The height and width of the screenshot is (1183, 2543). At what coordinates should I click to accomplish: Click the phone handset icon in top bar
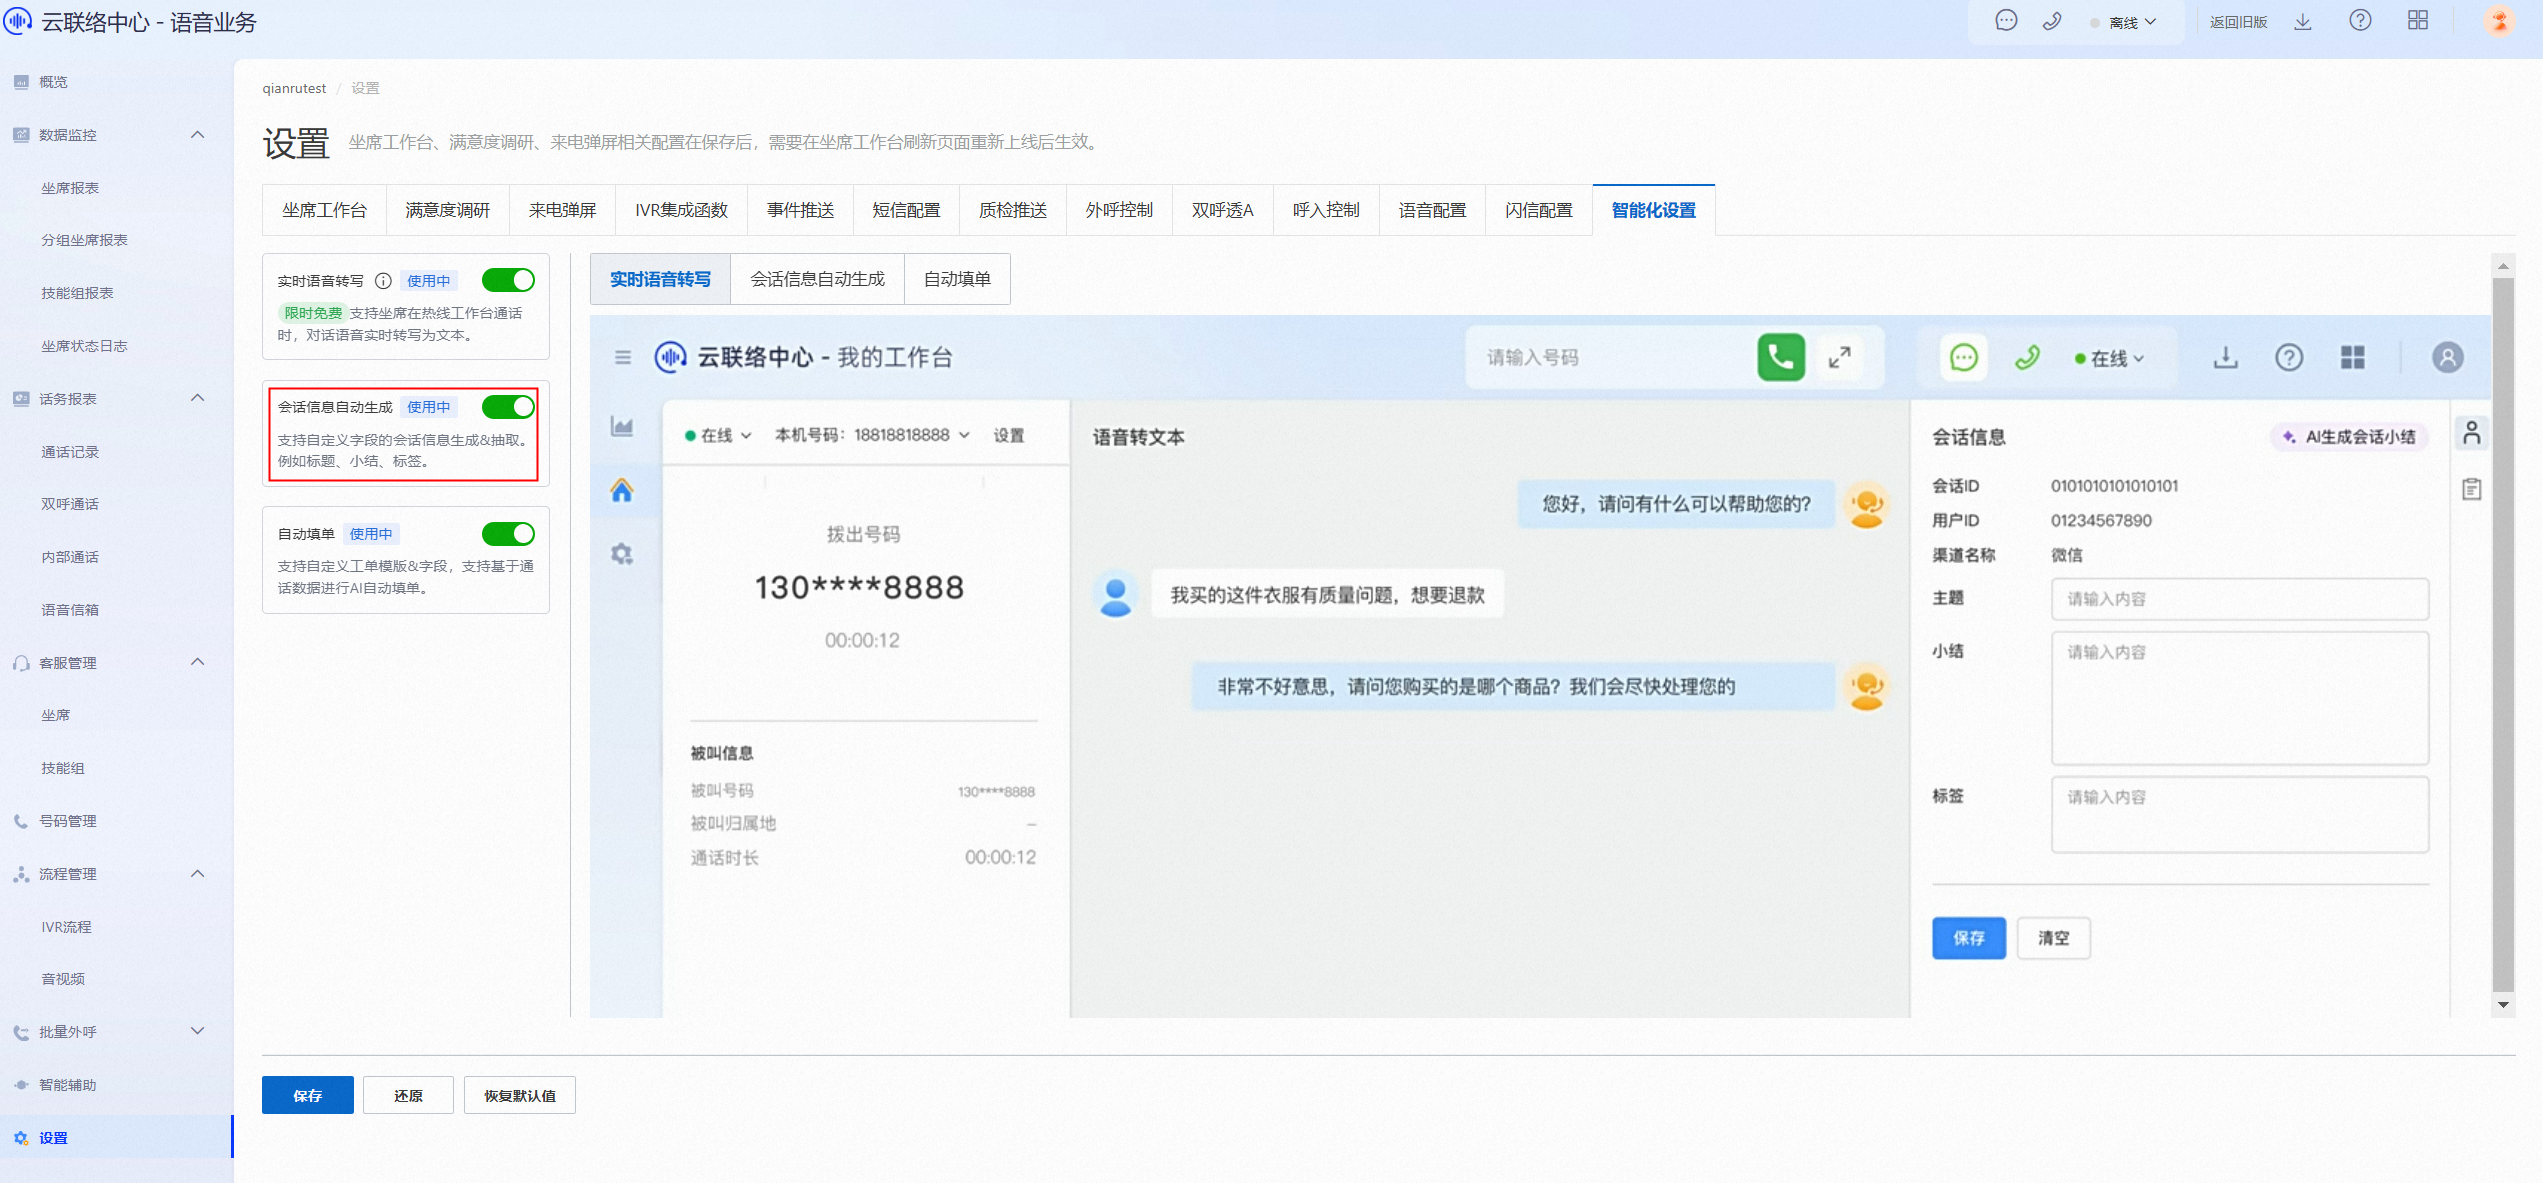coord(2051,21)
